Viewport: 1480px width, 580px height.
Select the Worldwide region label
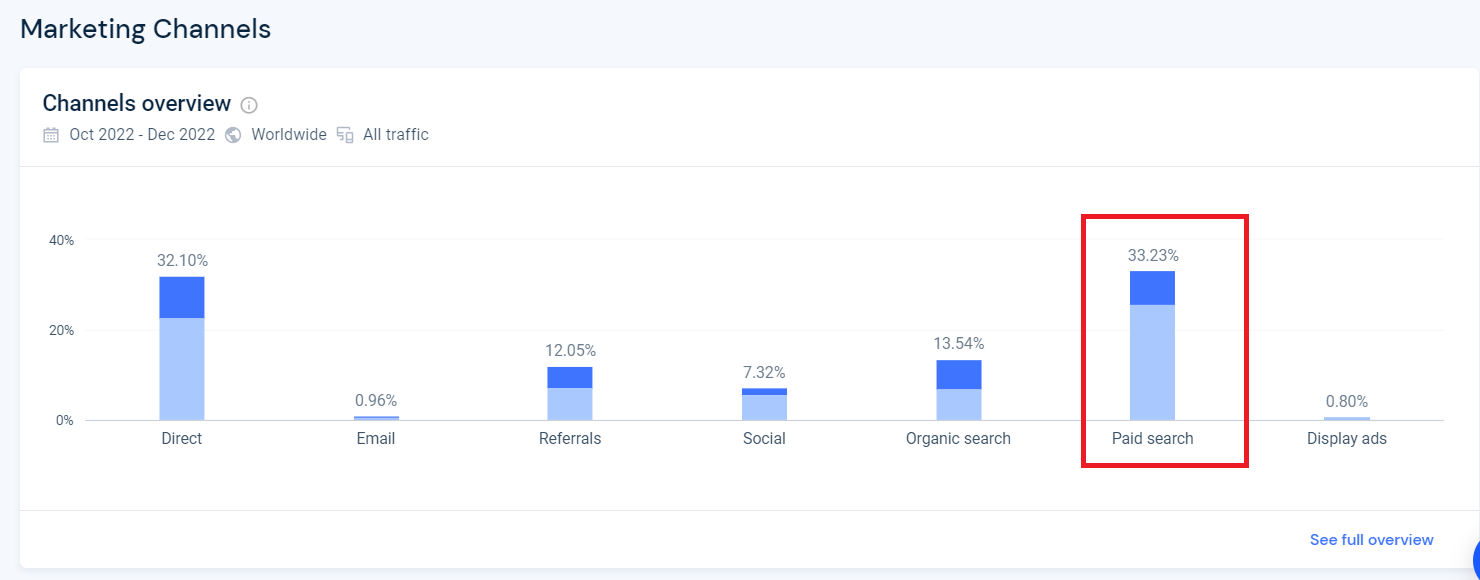coord(289,135)
